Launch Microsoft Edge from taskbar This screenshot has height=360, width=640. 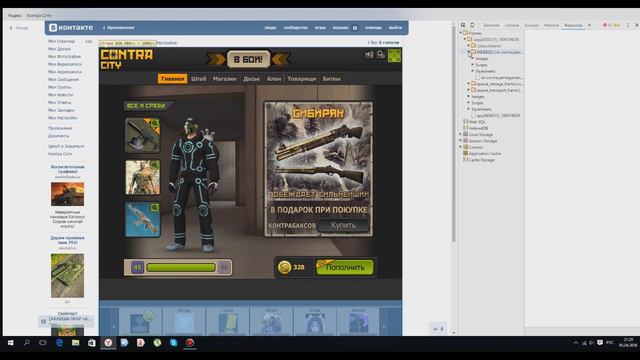point(59,343)
